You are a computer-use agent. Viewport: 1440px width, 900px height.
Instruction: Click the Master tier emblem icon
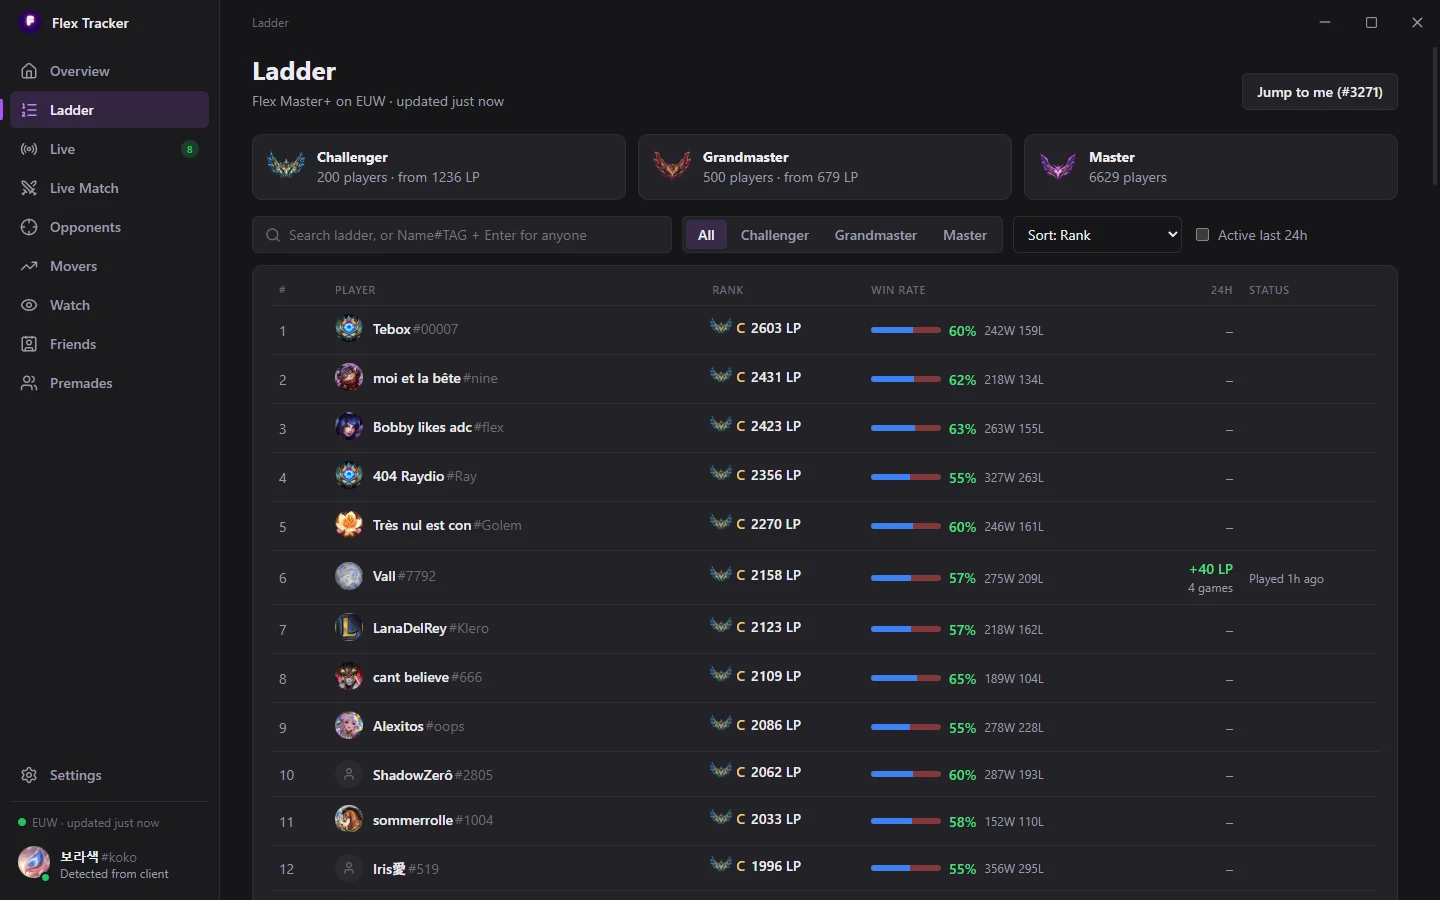click(1058, 166)
